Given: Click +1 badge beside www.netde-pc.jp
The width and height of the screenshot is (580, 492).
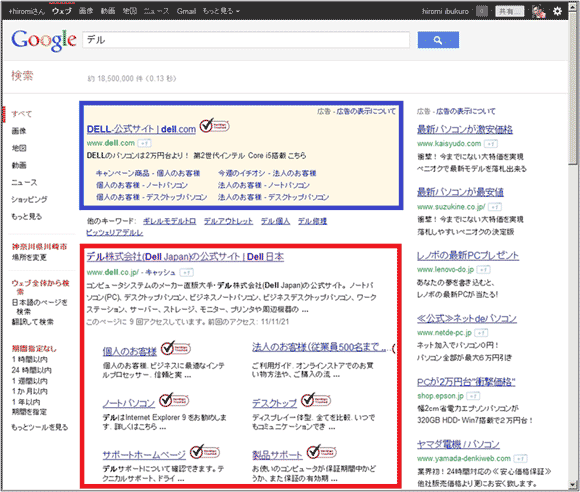Looking at the screenshot, I should 481,333.
